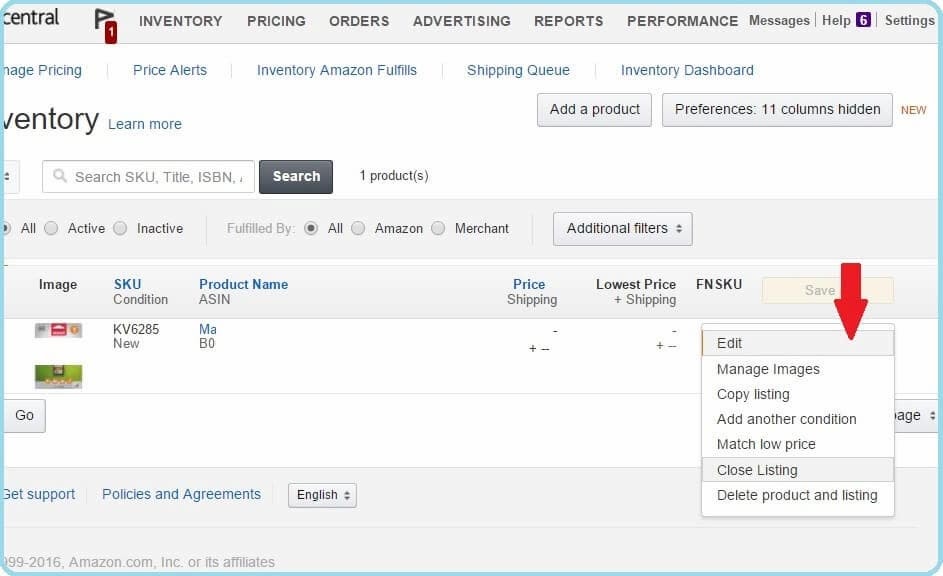Open the English language selector

322,495
